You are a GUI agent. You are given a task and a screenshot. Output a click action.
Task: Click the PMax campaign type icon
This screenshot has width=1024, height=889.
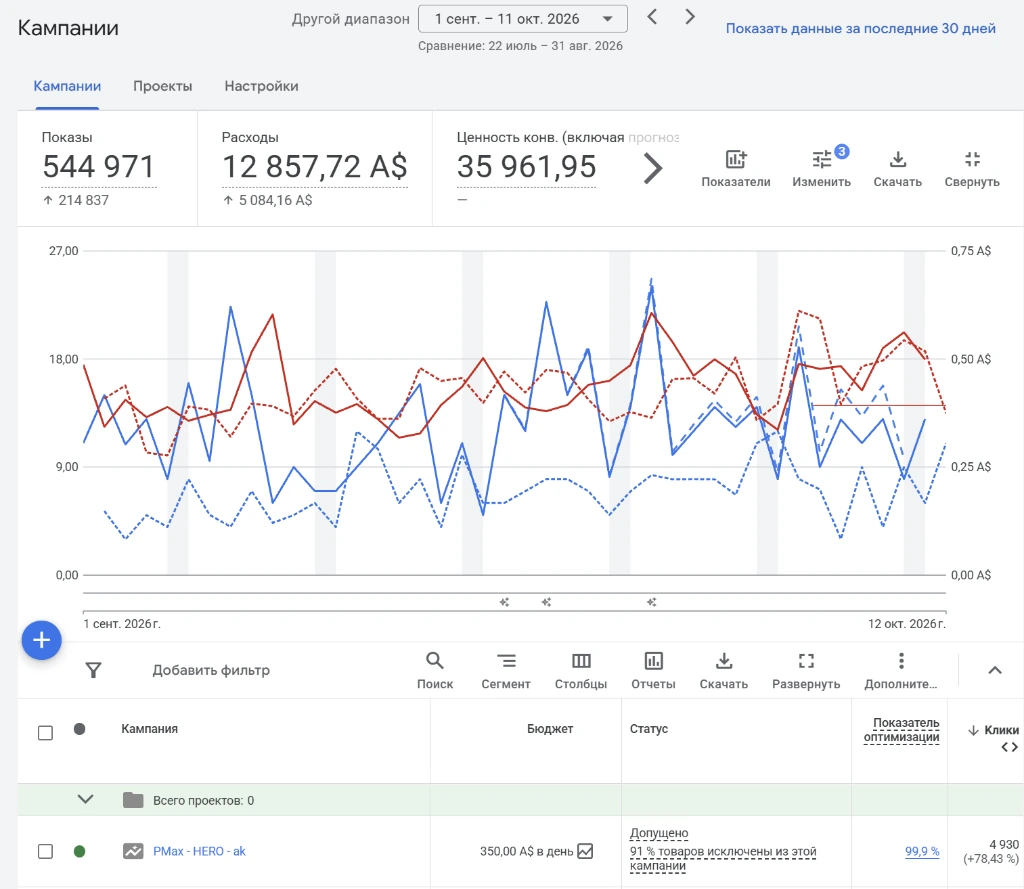click(x=133, y=851)
